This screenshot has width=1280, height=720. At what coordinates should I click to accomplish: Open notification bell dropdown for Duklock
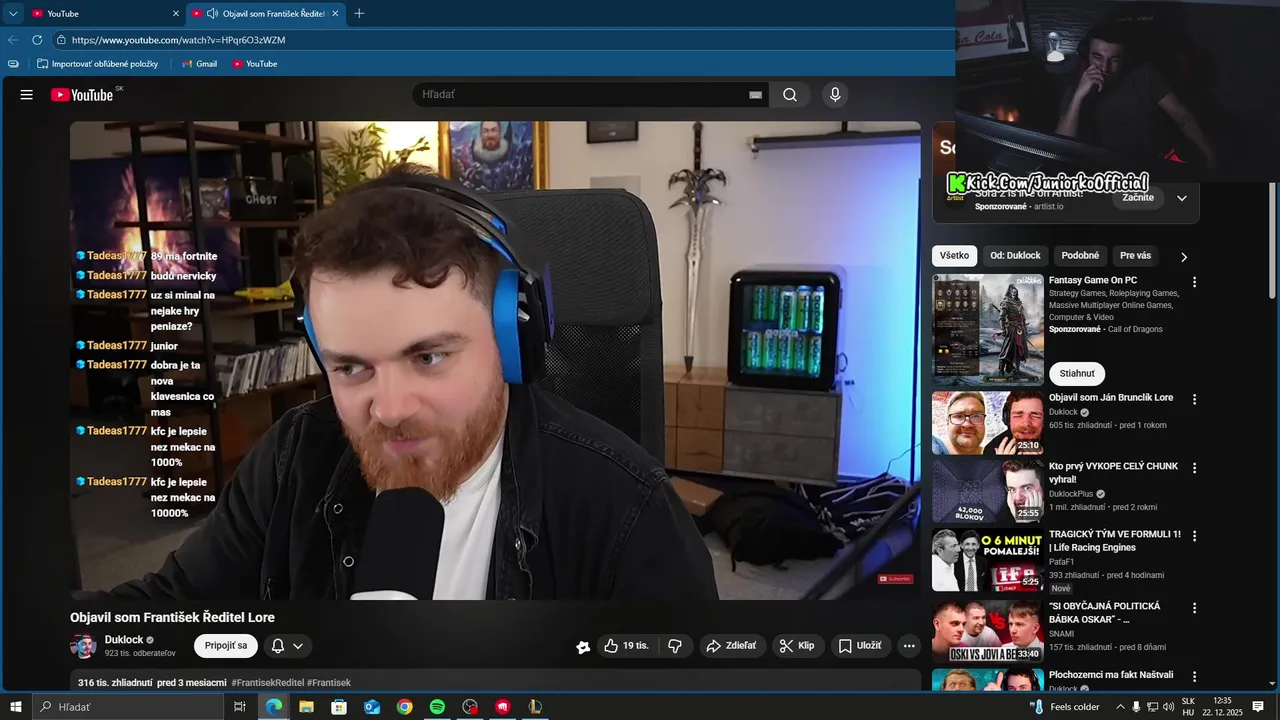pos(286,646)
